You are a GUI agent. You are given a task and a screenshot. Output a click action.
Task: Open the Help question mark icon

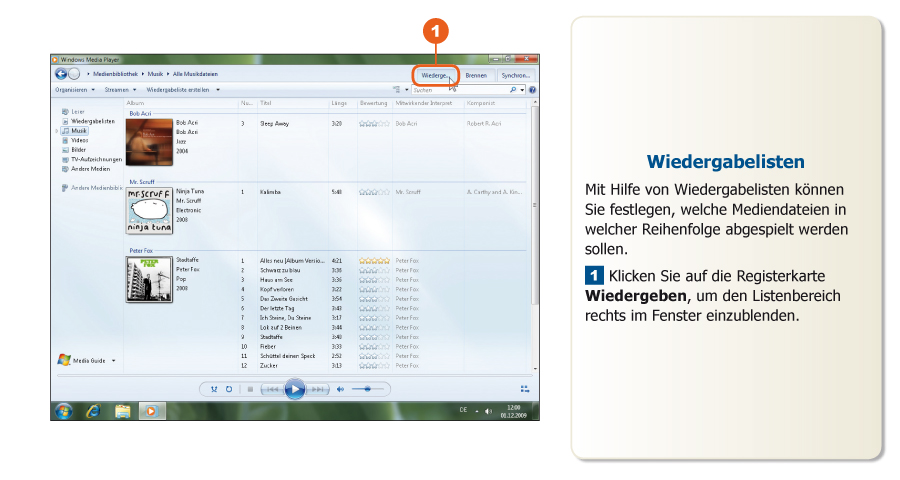(532, 89)
